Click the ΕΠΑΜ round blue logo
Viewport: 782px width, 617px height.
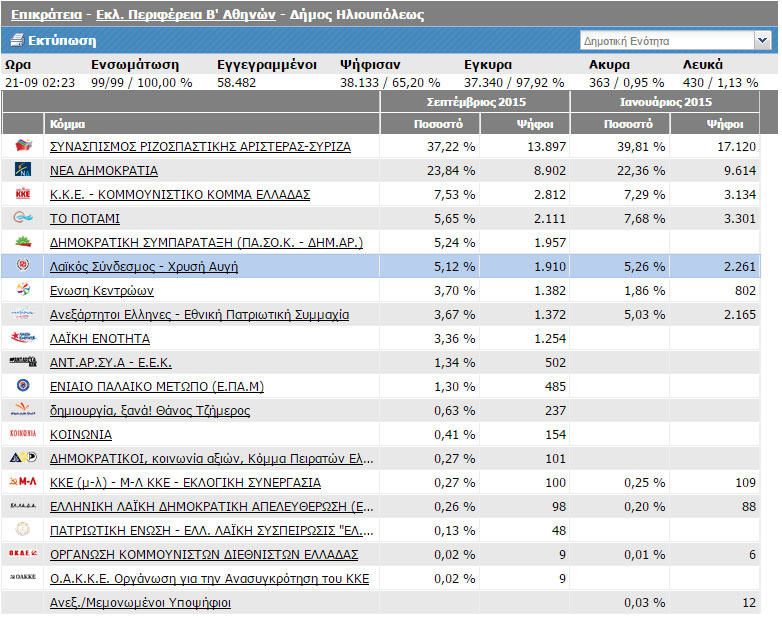click(x=22, y=386)
